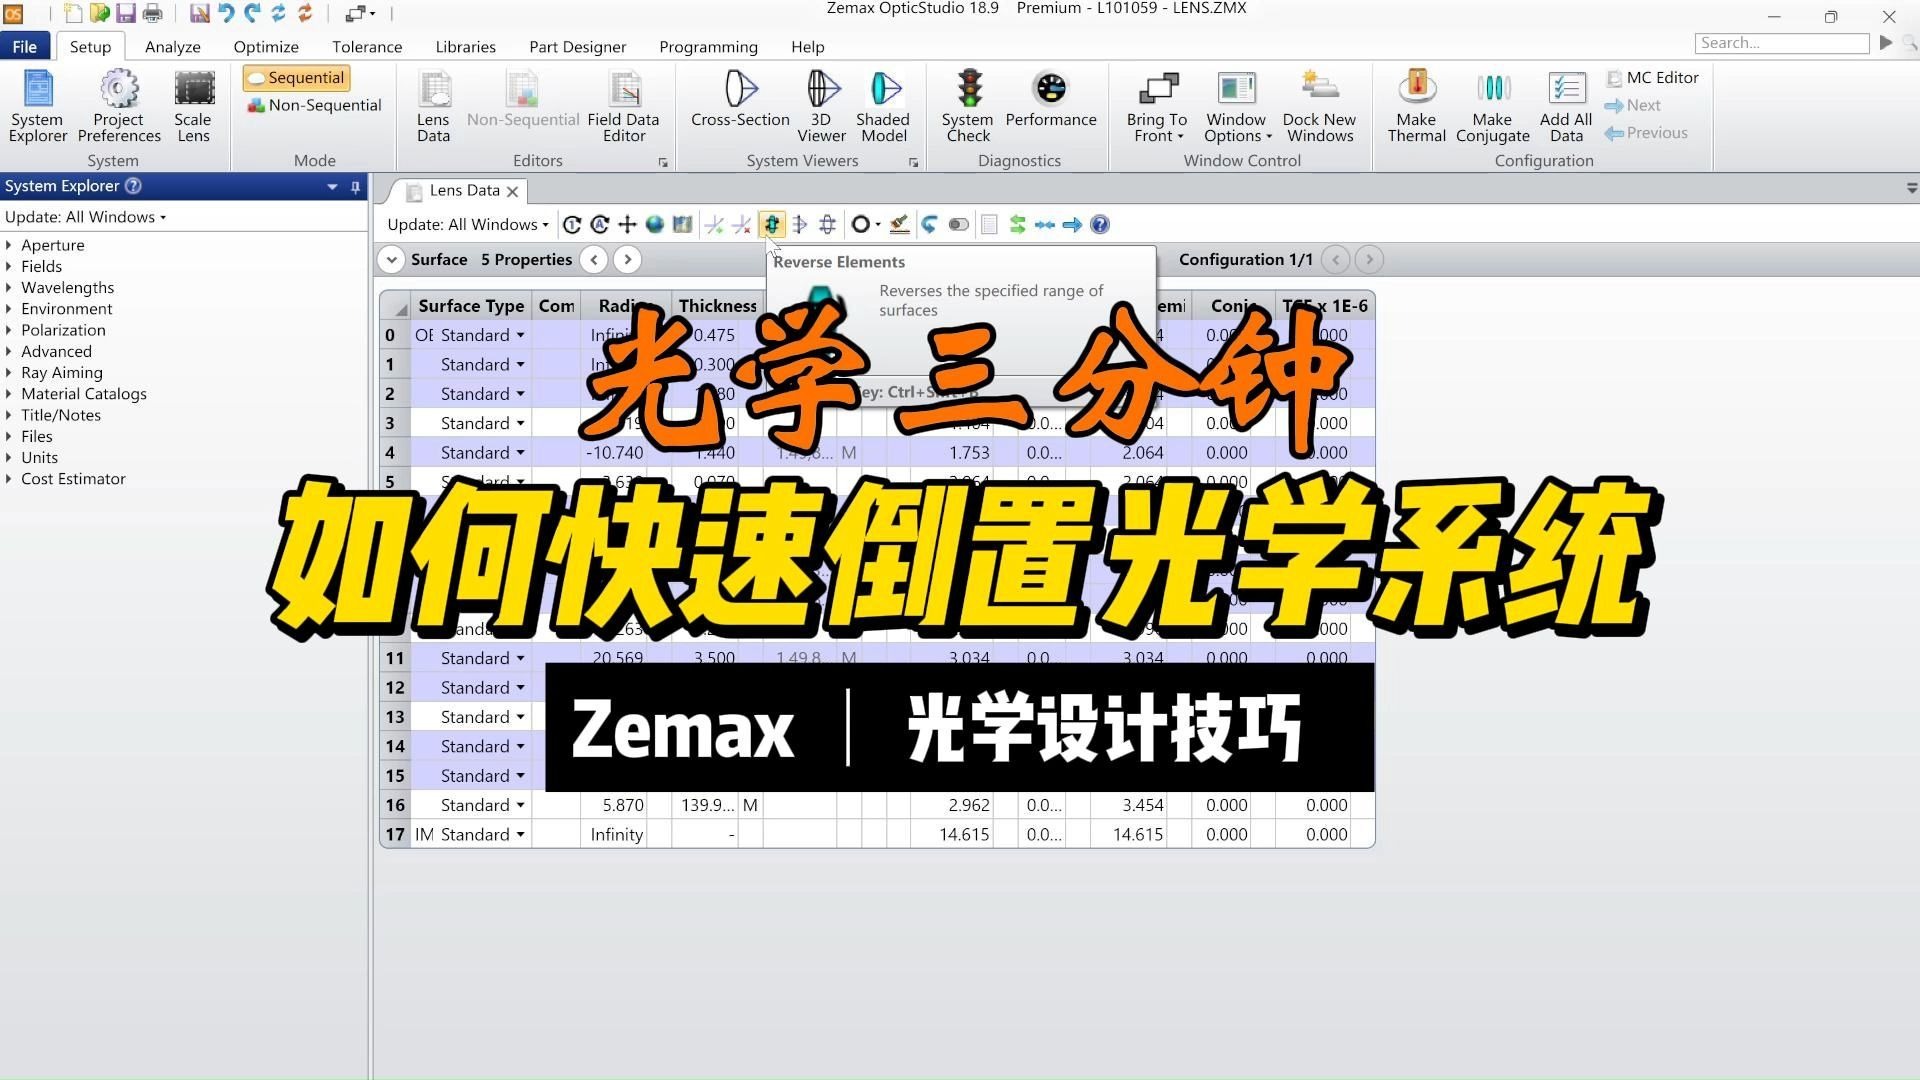Open the Cross-Section viewer
1920x1080 pixels.
click(x=740, y=99)
